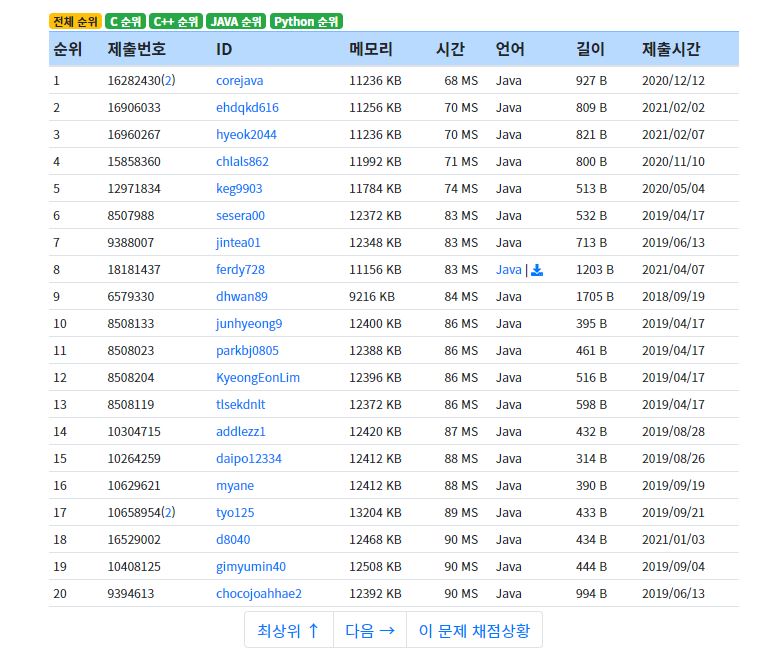Open myane user link
The width and height of the screenshot is (773, 659).
[x=235, y=486]
